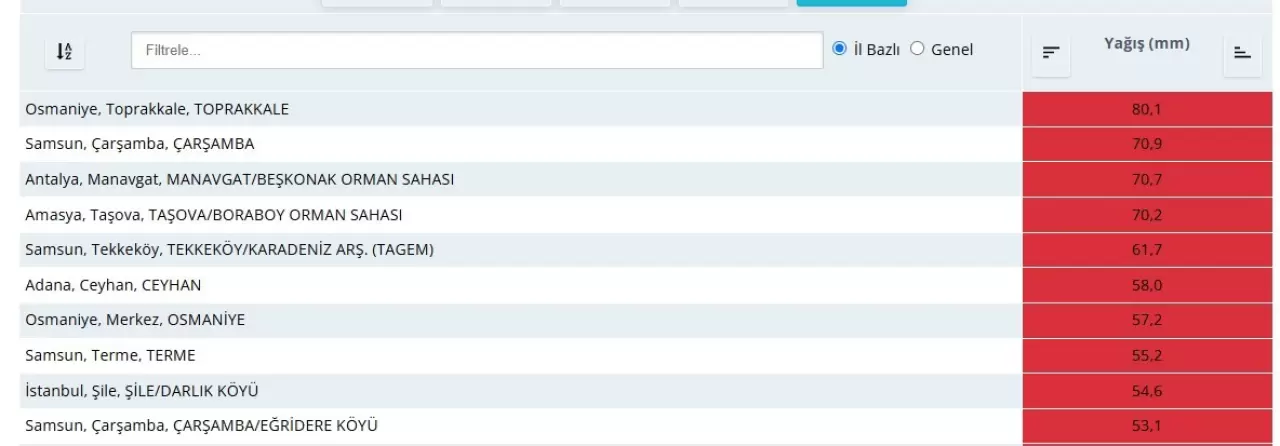Click the alphabetical A-Z sort icon
This screenshot has width=1280, height=446.
64,51
